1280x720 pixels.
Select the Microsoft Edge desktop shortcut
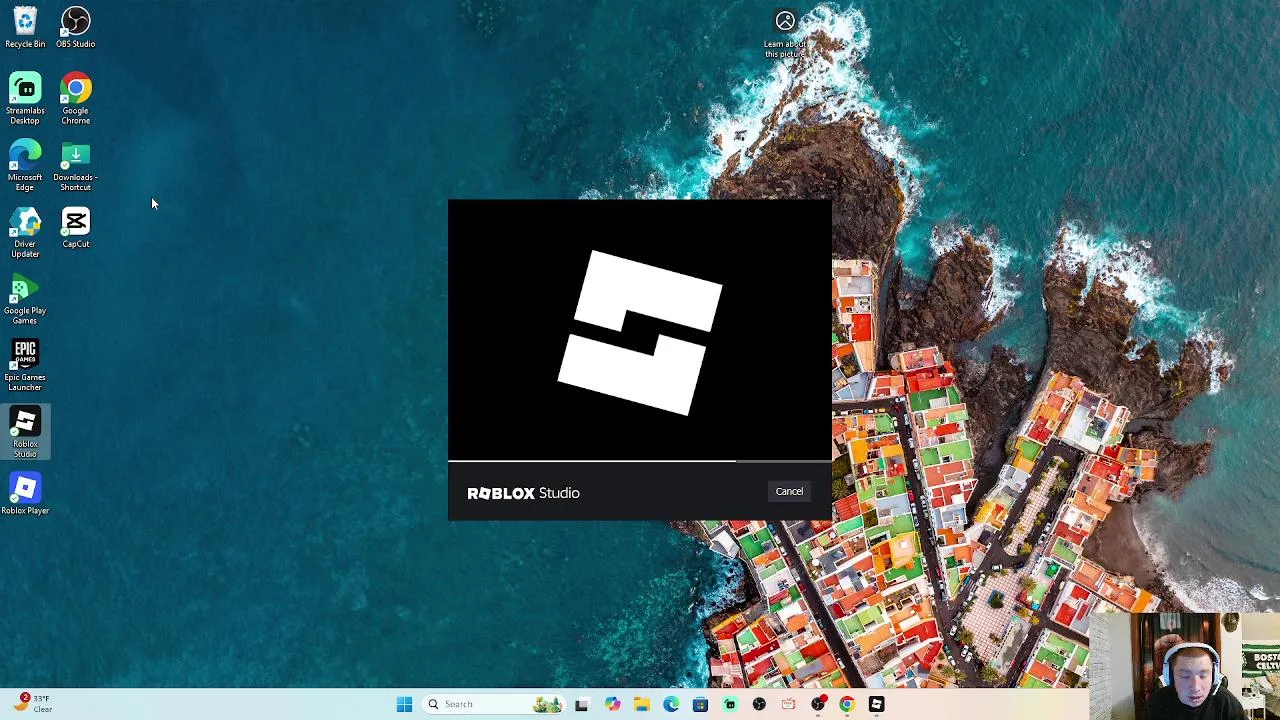pyautogui.click(x=25, y=166)
